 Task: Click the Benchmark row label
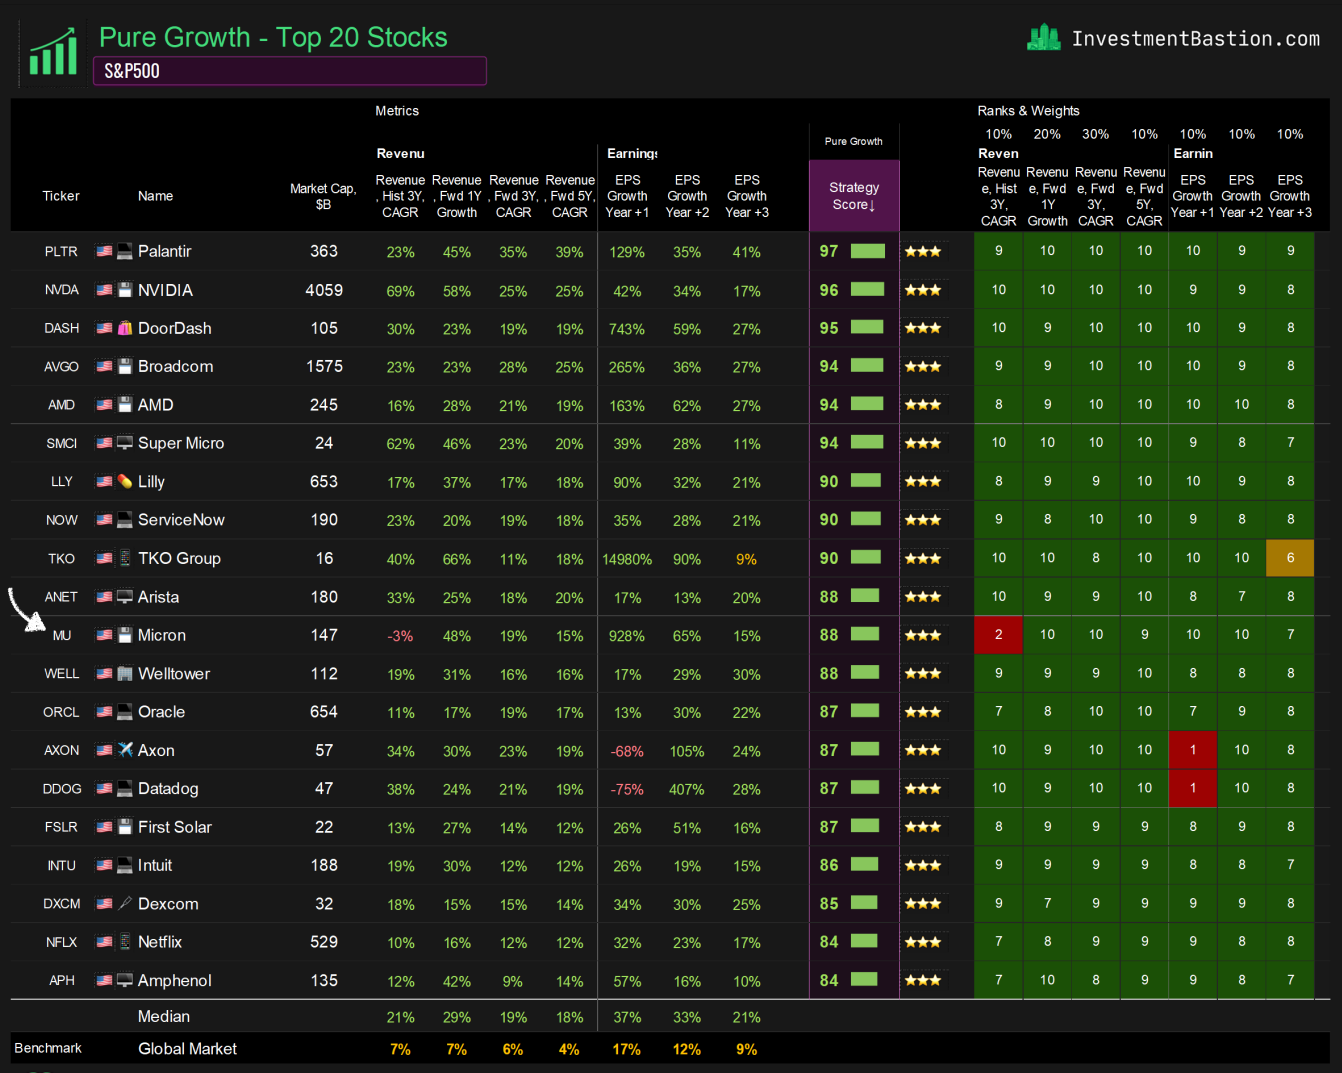tap(48, 1048)
